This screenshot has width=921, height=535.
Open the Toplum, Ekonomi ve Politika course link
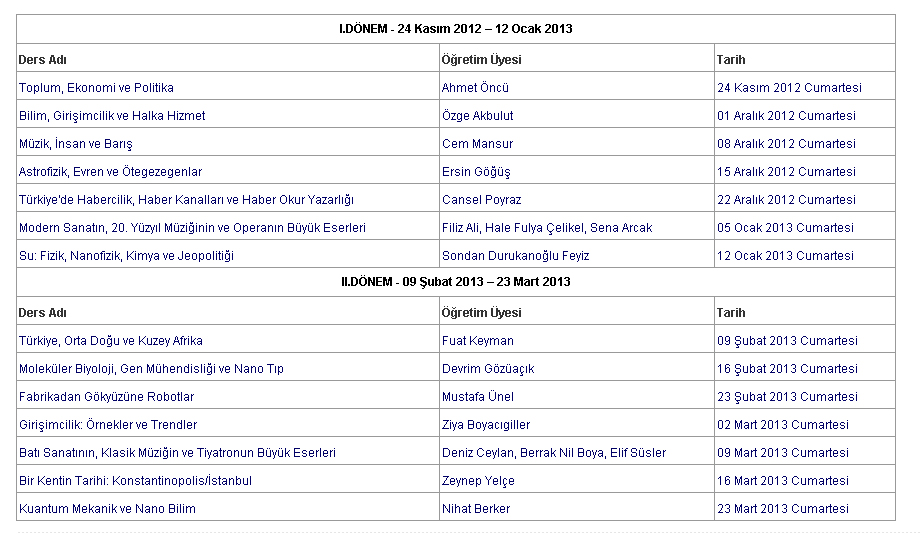pos(96,88)
